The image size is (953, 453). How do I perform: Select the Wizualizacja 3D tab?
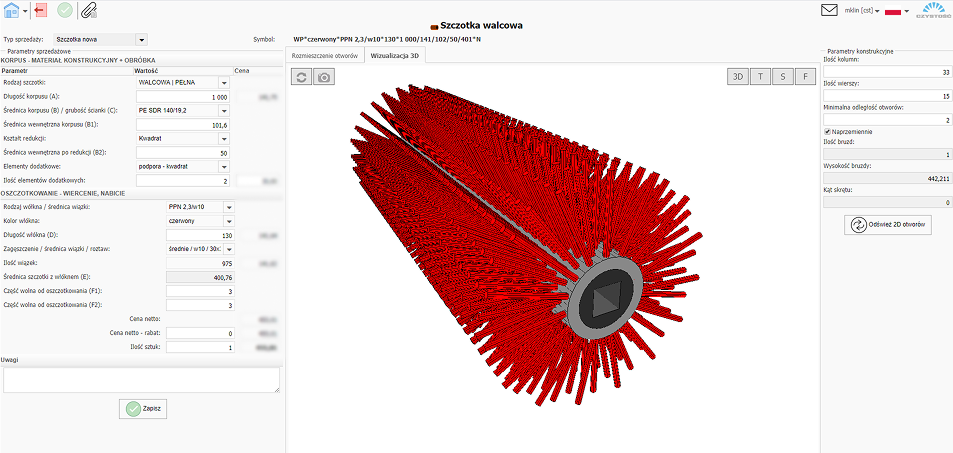pos(395,55)
